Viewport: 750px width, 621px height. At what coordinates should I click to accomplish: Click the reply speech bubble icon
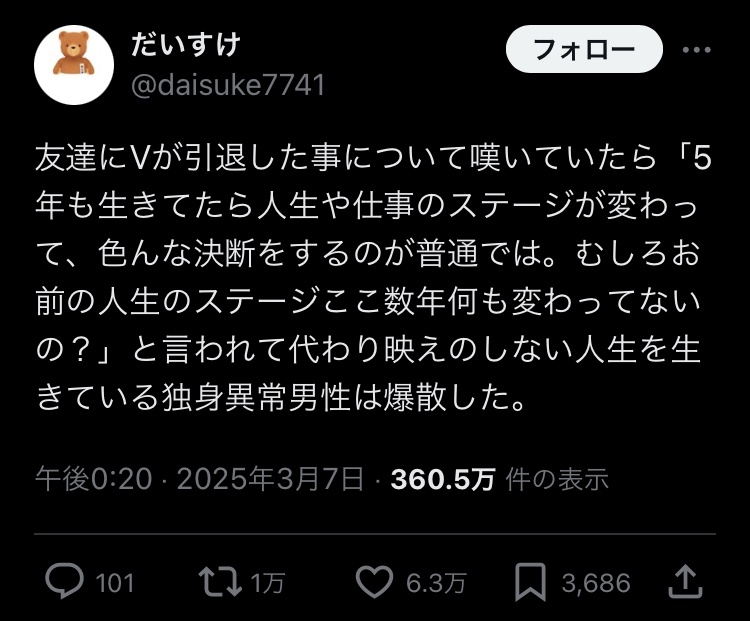click(64, 581)
